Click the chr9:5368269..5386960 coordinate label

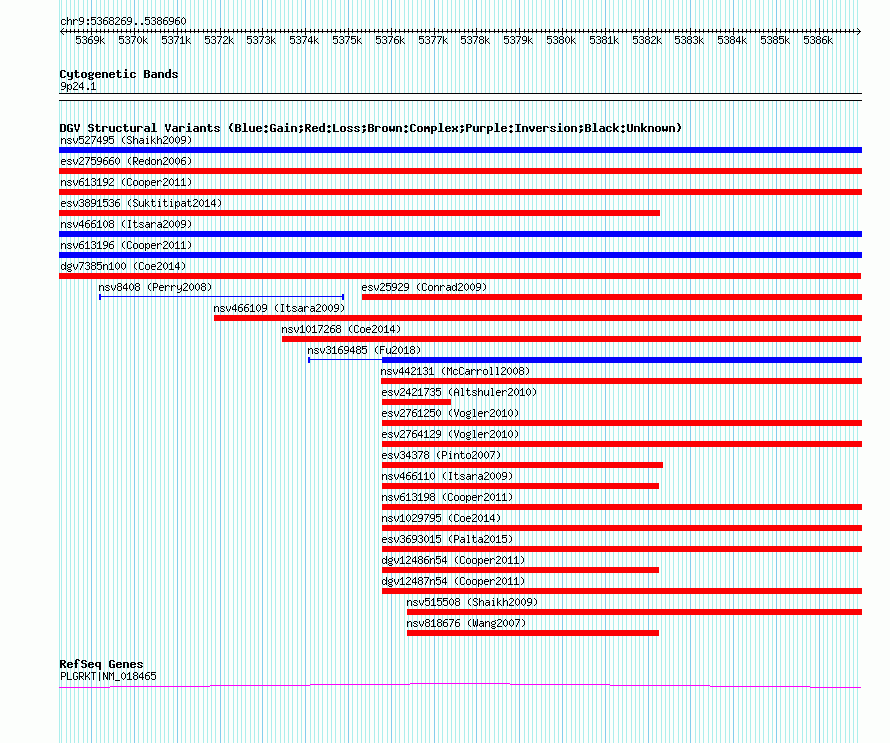pos(123,21)
